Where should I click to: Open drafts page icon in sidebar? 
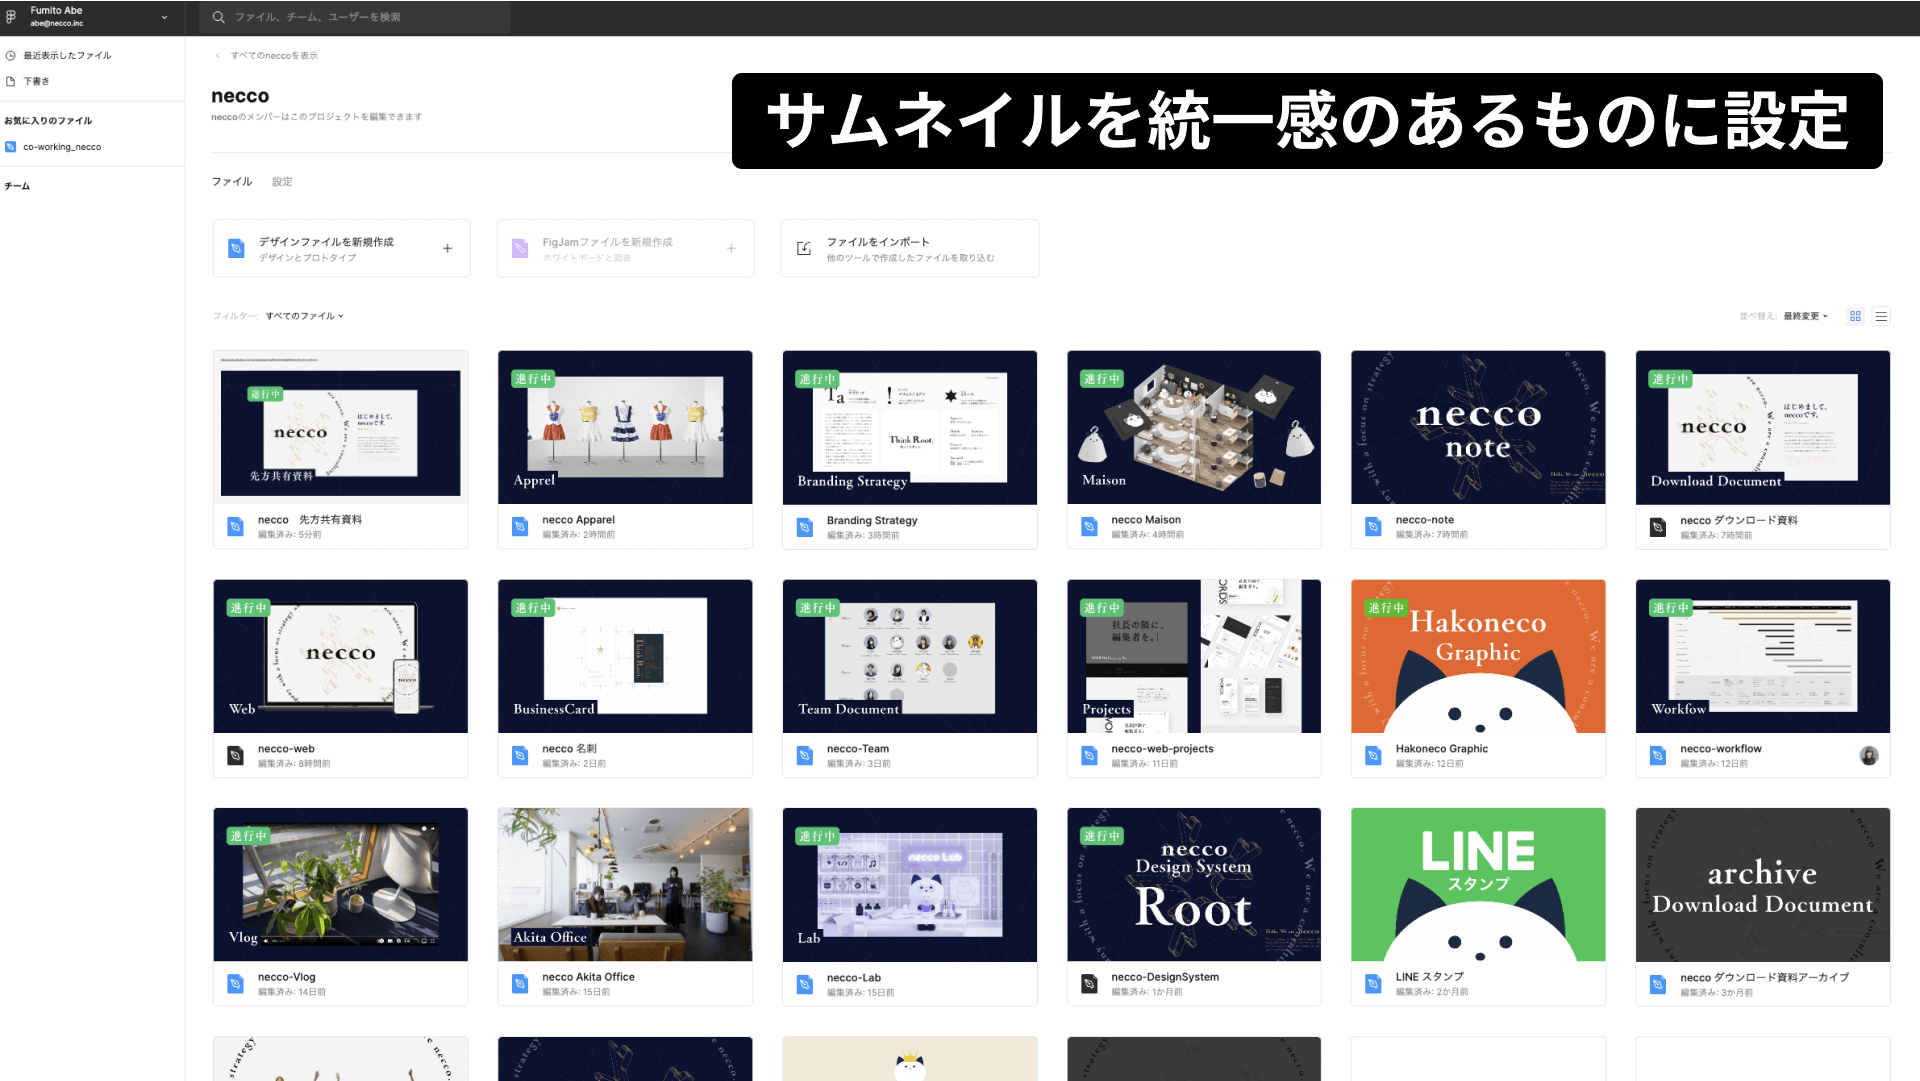pos(11,81)
